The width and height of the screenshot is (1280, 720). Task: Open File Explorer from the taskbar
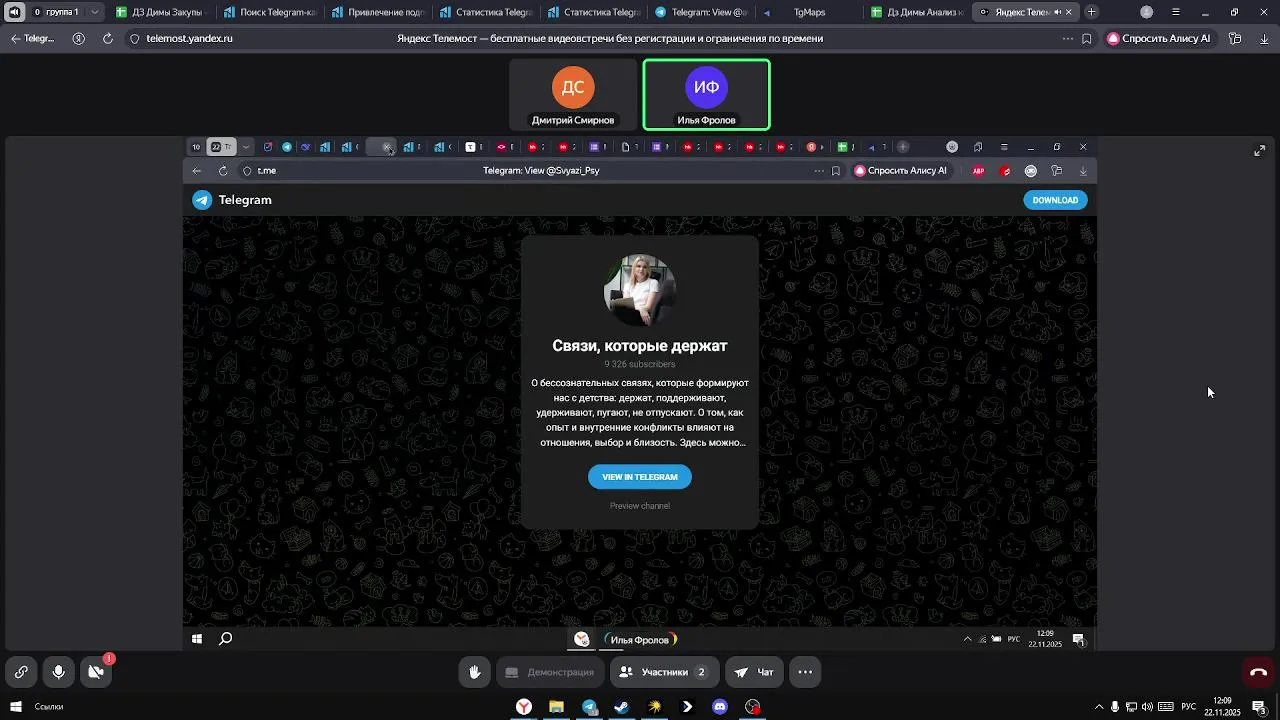tap(557, 707)
